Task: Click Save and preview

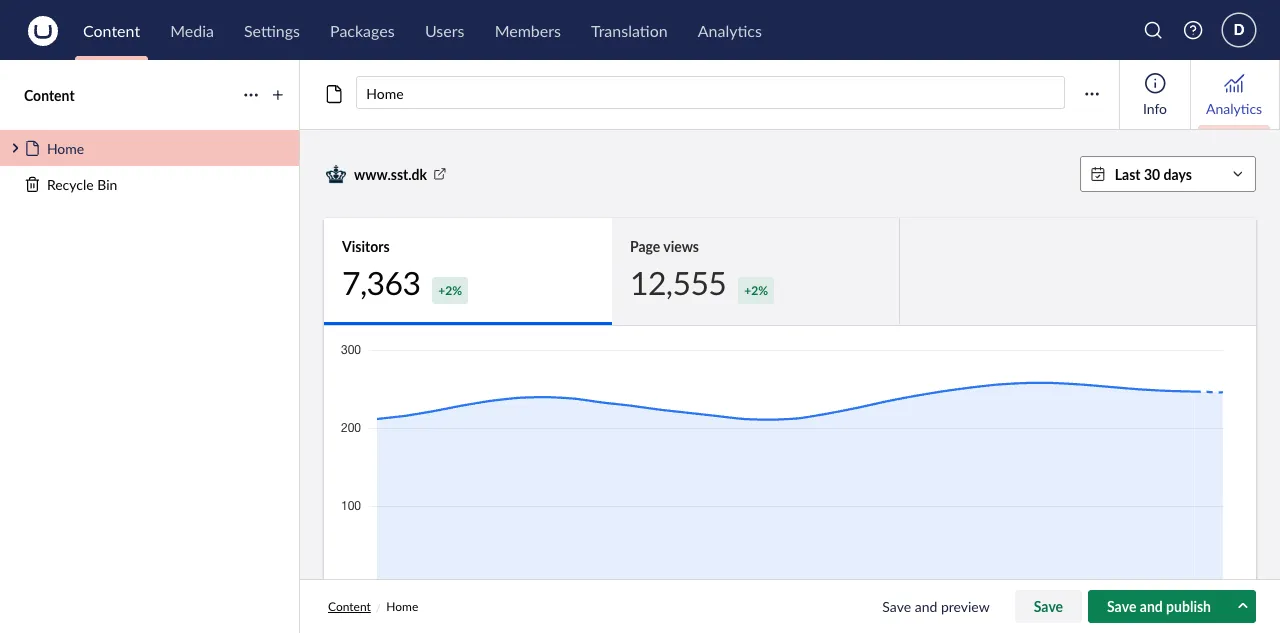Action: (936, 607)
